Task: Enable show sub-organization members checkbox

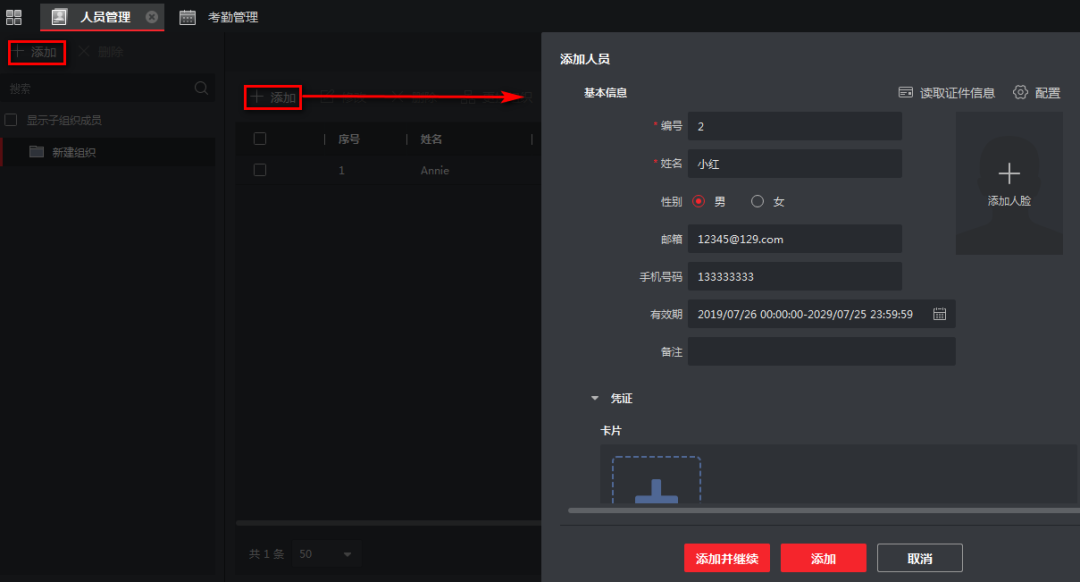Action: (x=12, y=120)
